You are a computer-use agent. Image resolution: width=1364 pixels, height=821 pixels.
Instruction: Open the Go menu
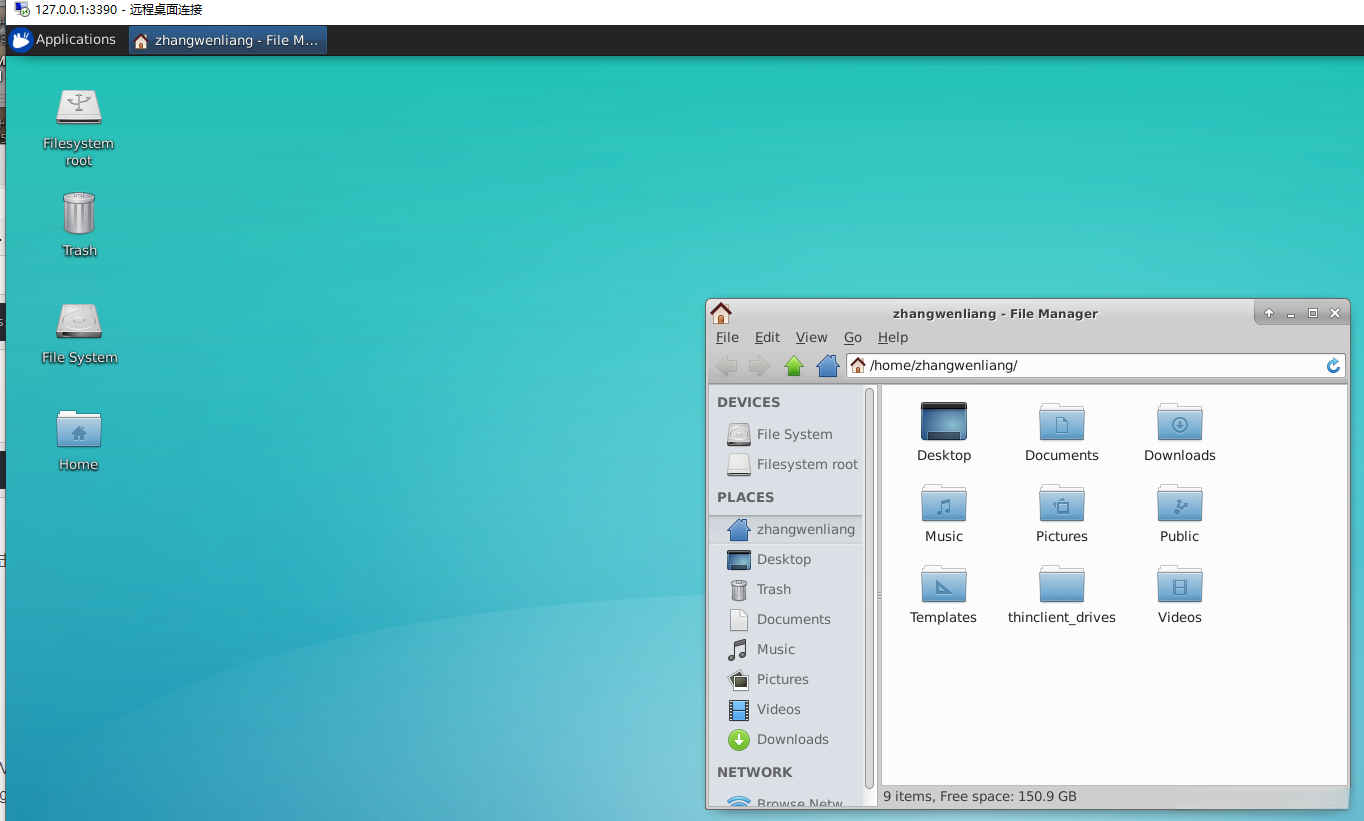pos(852,338)
